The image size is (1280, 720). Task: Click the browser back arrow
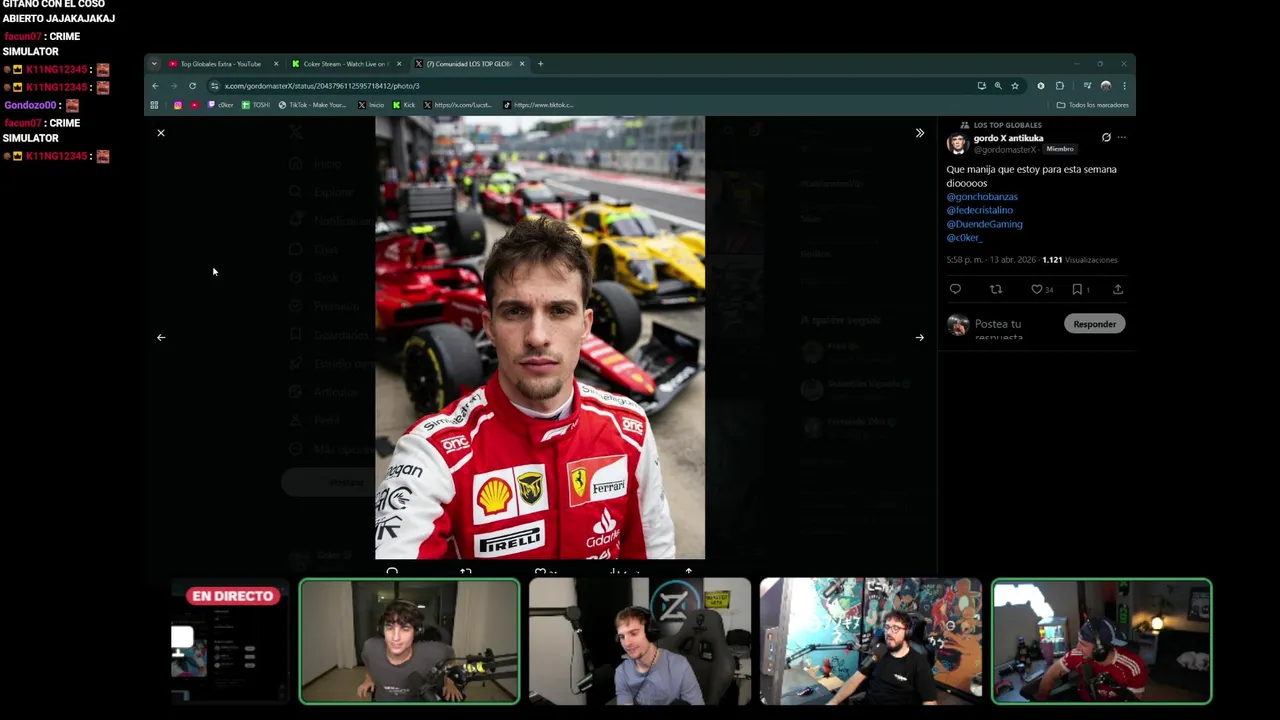point(155,86)
